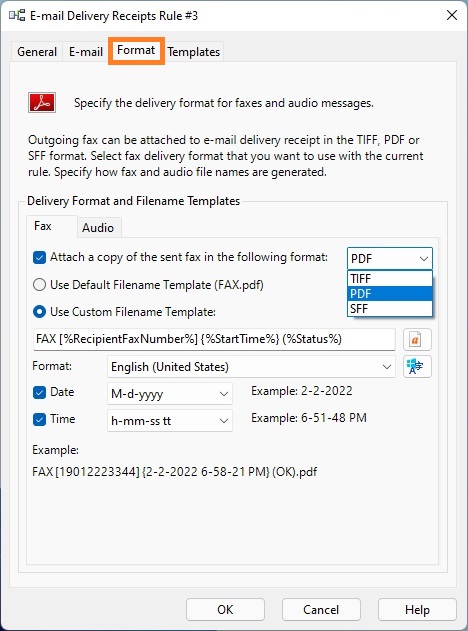Click into the custom filename template field
The width and height of the screenshot is (468, 631).
(214, 339)
